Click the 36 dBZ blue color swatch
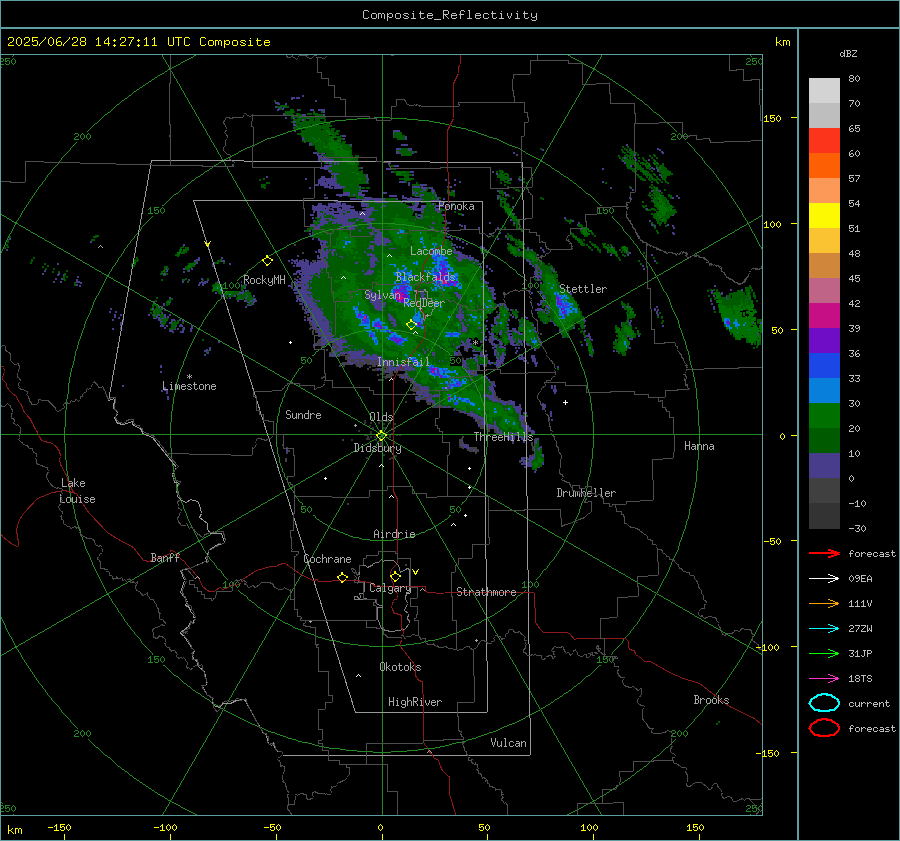The image size is (900, 841). (x=824, y=365)
